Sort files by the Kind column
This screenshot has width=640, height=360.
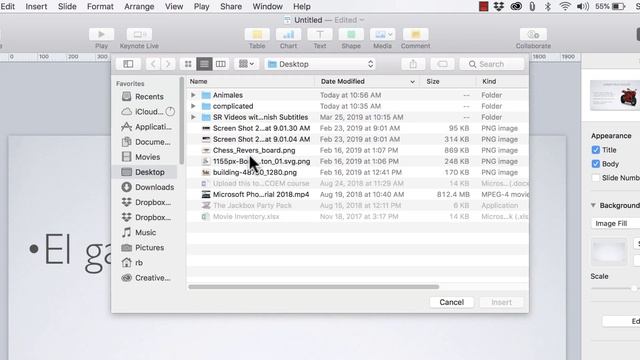[x=503, y=82]
